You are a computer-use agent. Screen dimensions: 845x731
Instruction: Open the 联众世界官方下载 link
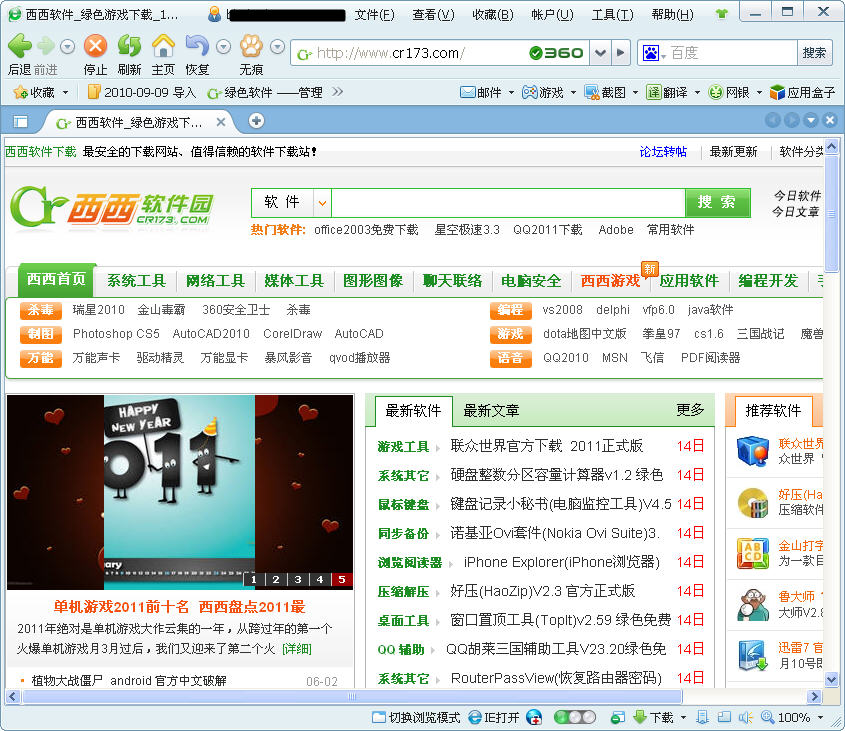tap(546, 446)
